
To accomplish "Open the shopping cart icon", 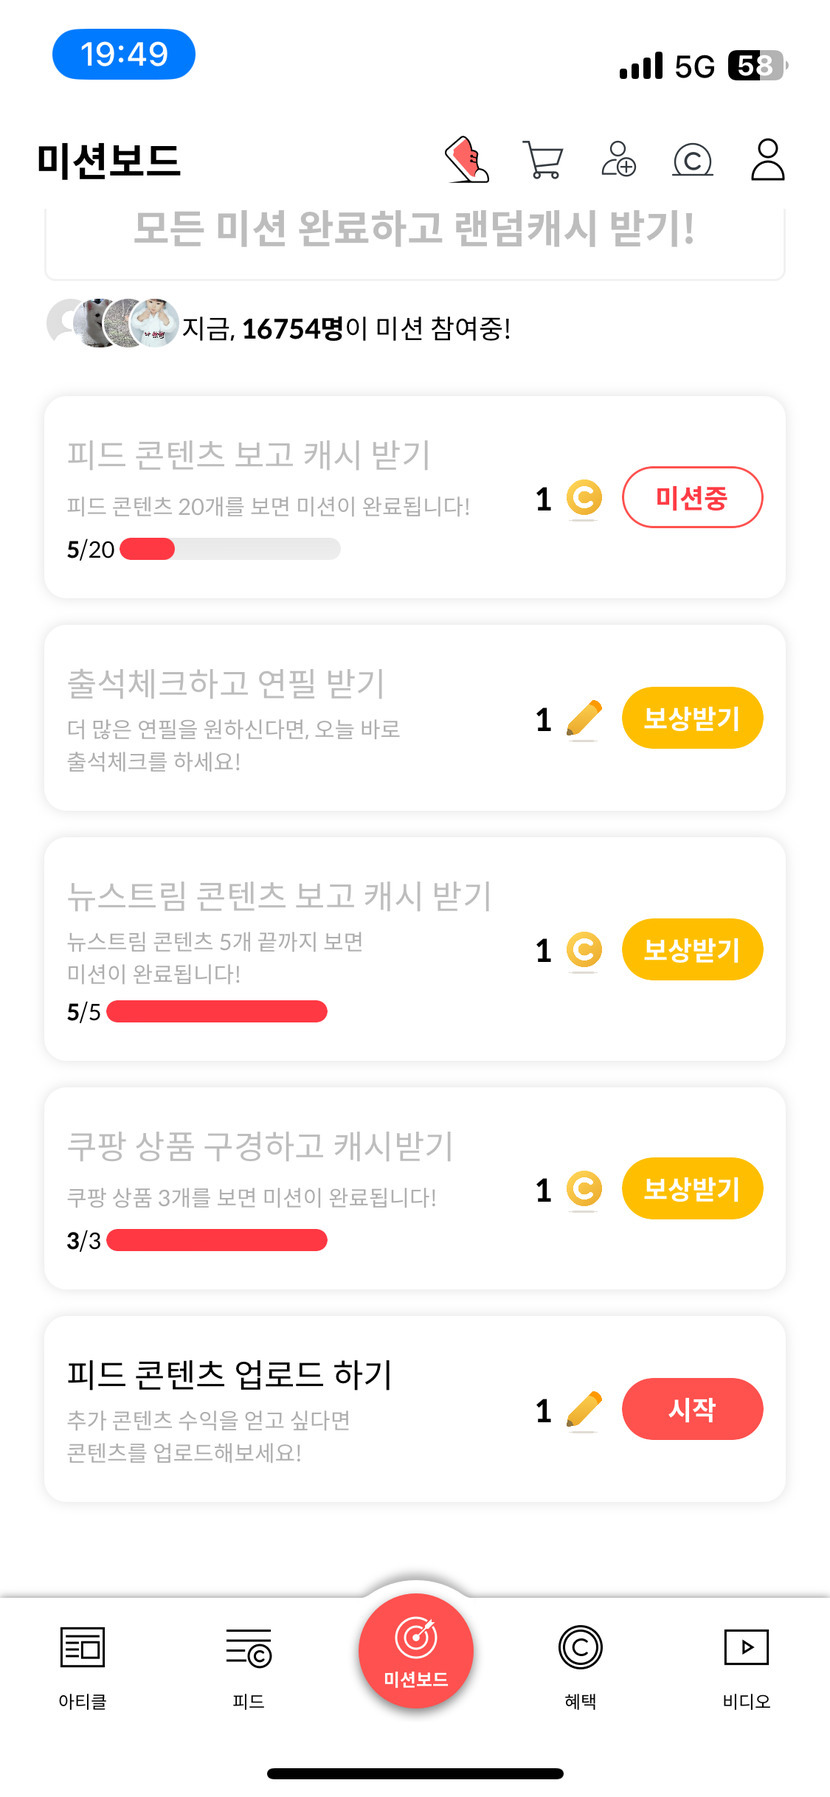I will coord(542,160).
